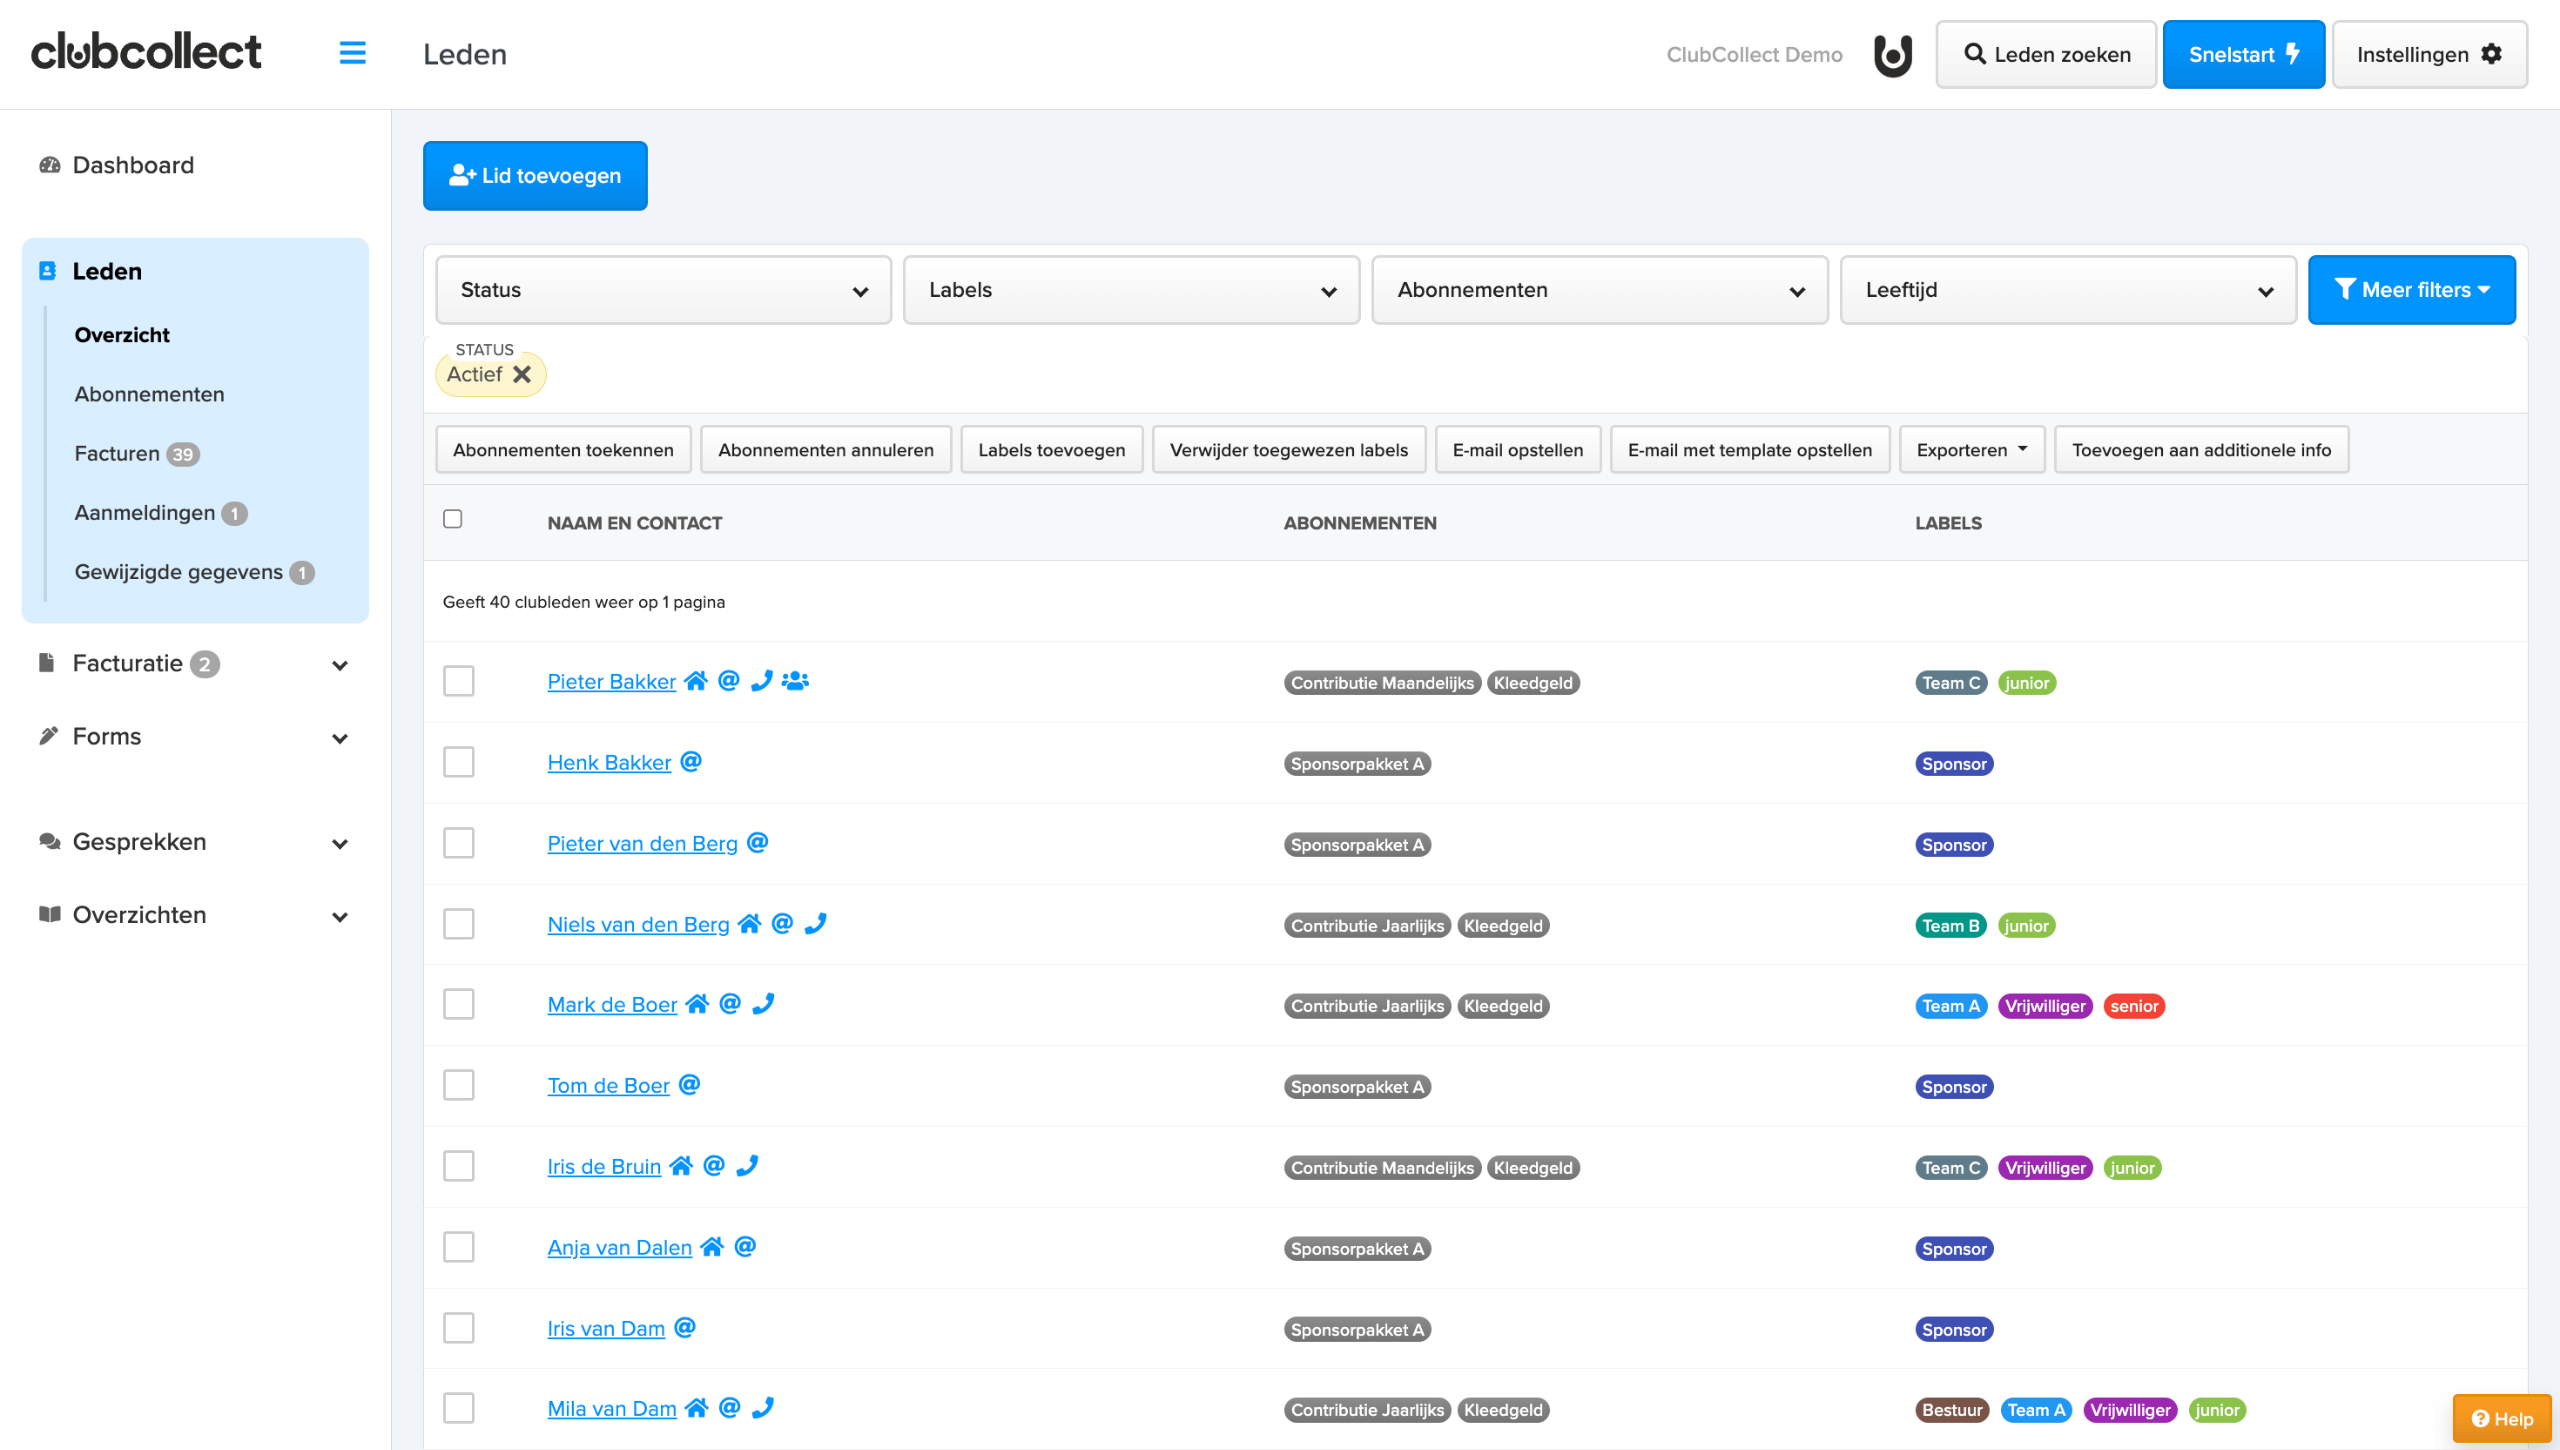This screenshot has height=1450, width=2560.
Task: Open the Status filter dropdown
Action: 663,290
